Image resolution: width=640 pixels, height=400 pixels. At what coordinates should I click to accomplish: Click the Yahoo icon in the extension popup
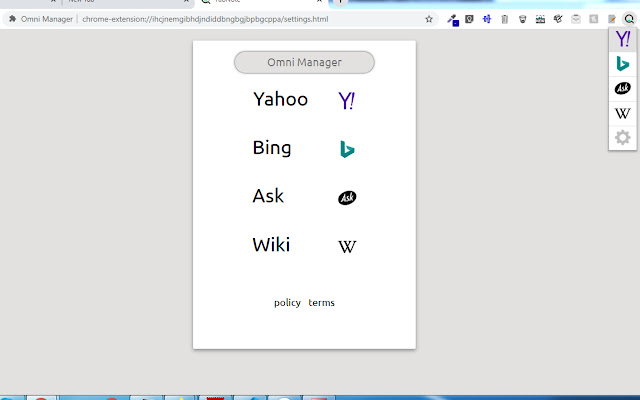623,39
